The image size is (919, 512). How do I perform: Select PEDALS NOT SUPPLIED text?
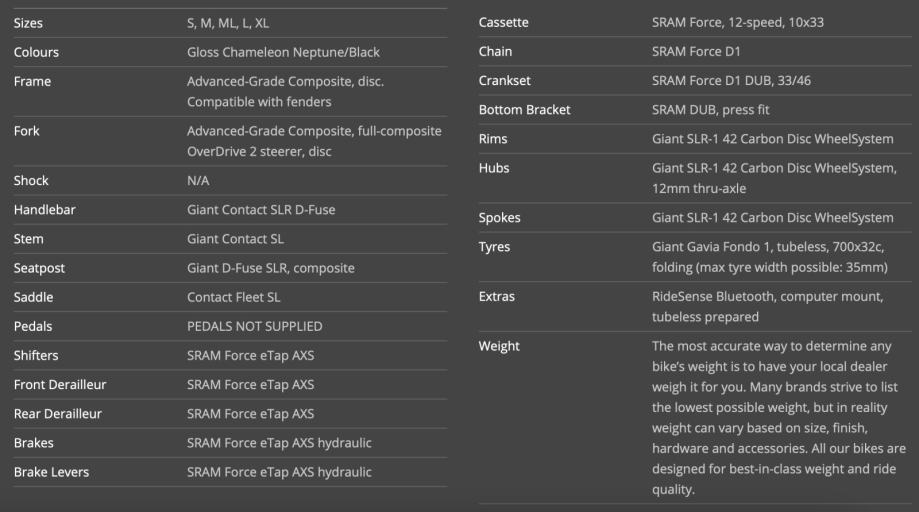[254, 326]
